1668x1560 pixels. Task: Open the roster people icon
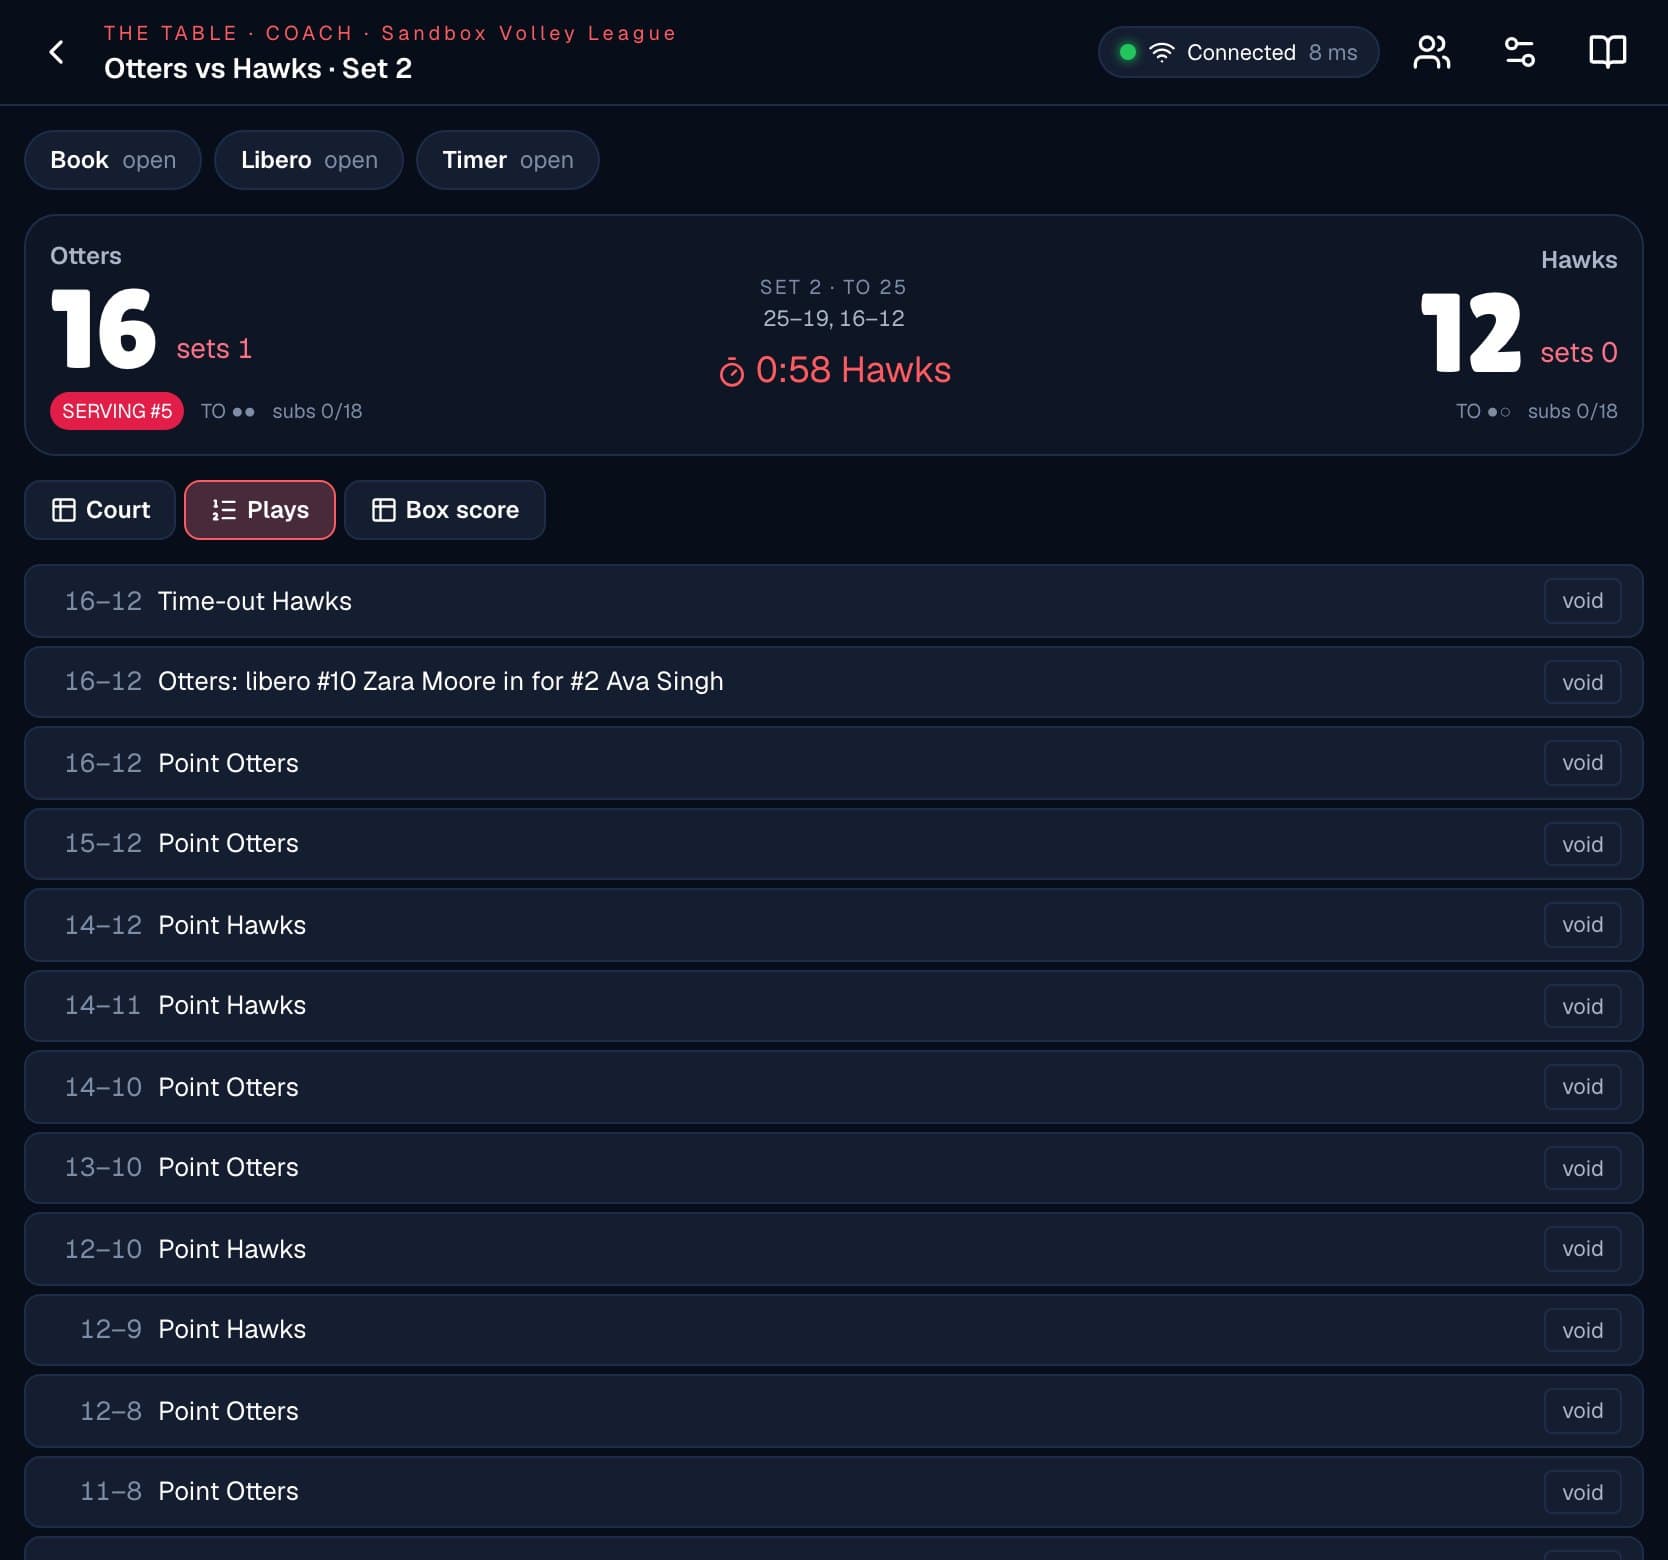[x=1432, y=52]
